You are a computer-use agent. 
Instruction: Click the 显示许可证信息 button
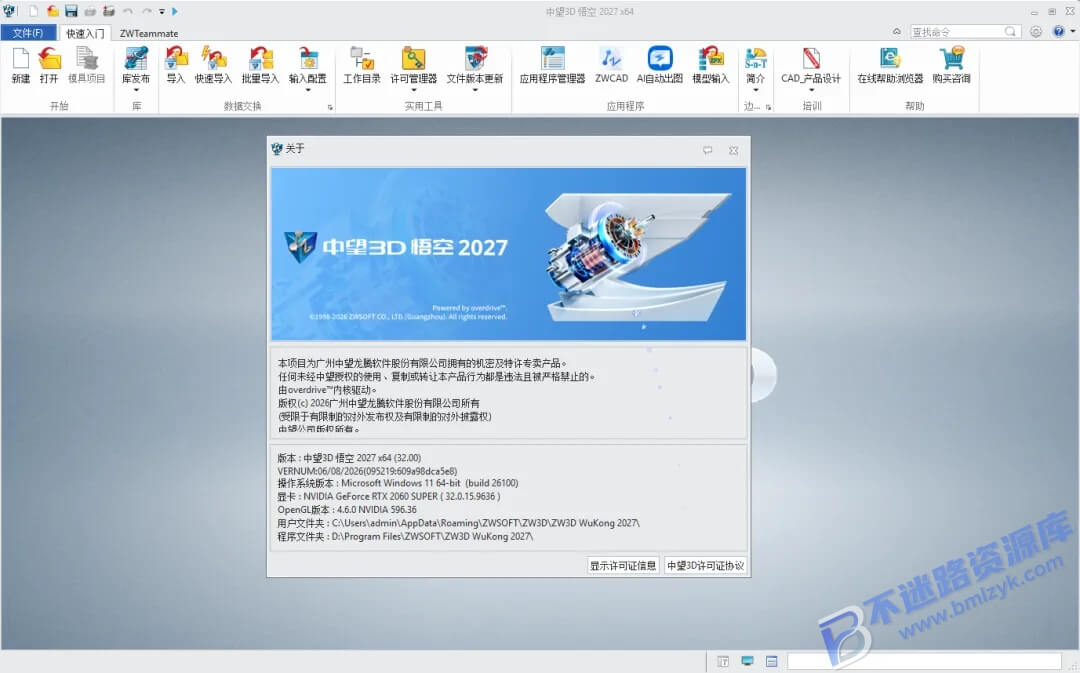(623, 566)
